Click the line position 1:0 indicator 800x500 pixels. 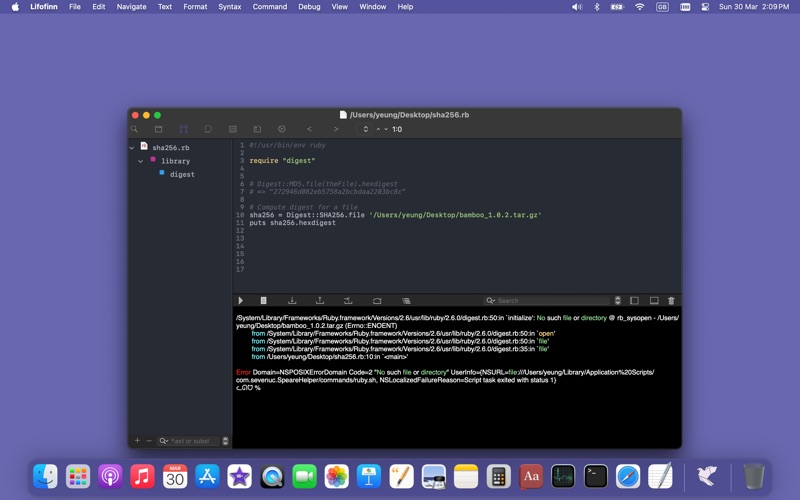[x=397, y=129]
